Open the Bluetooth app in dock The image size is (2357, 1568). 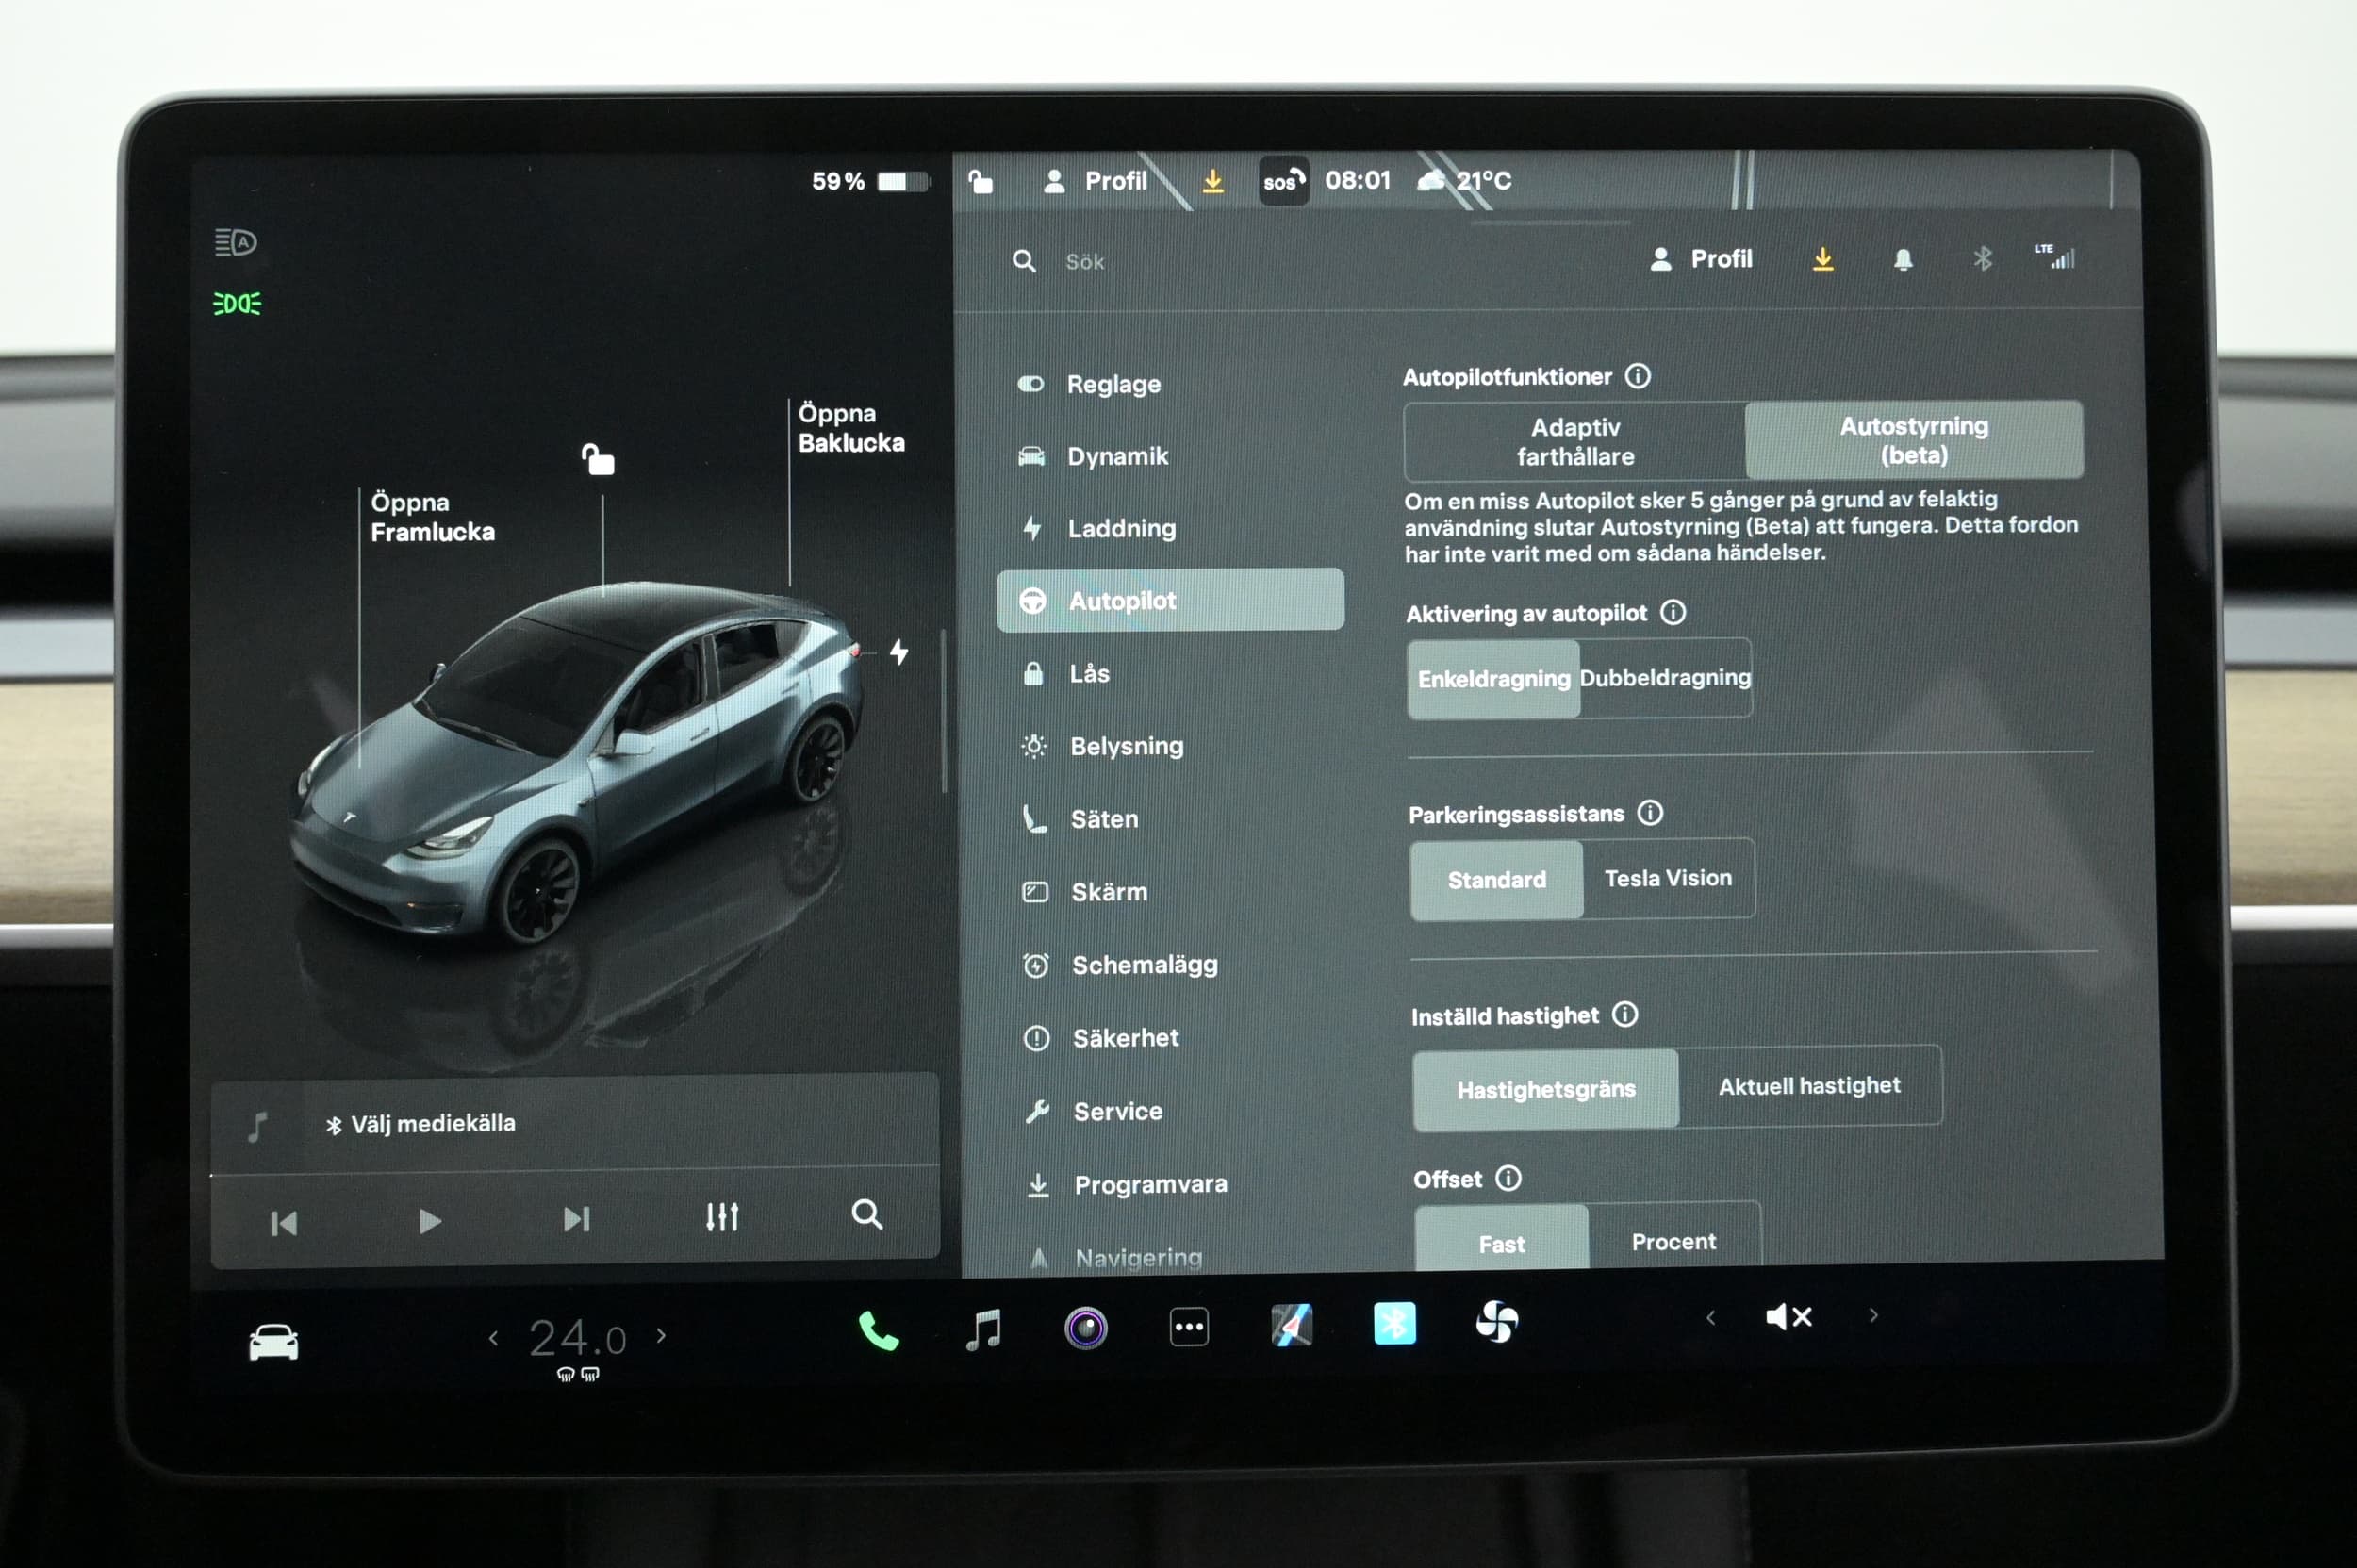[1394, 1324]
